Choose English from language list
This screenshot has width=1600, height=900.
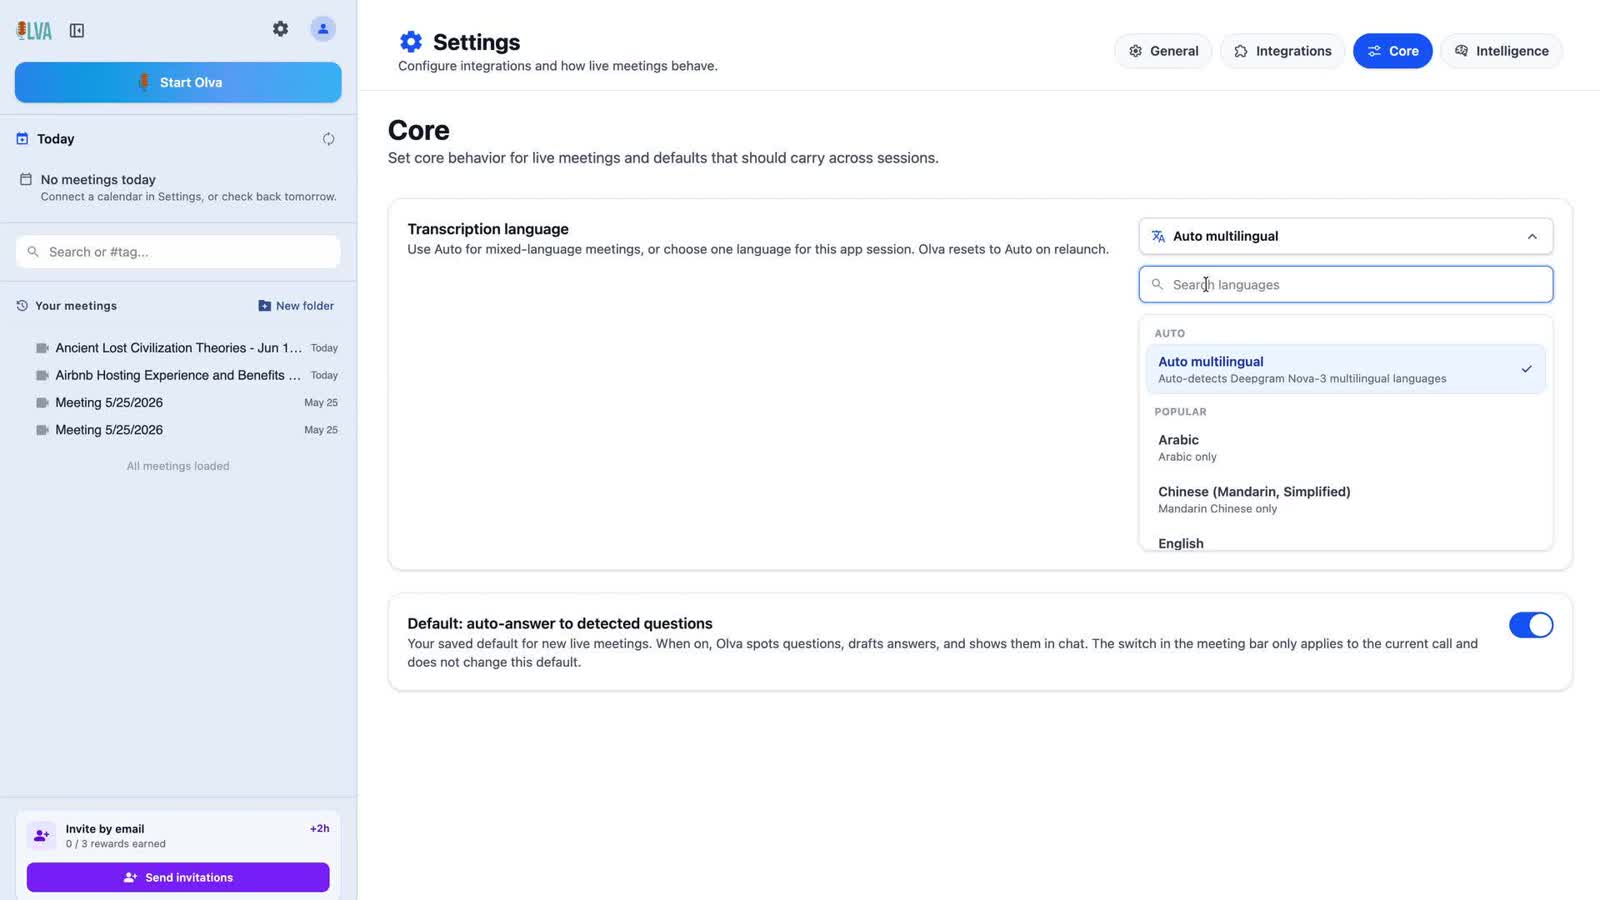pos(1345,542)
